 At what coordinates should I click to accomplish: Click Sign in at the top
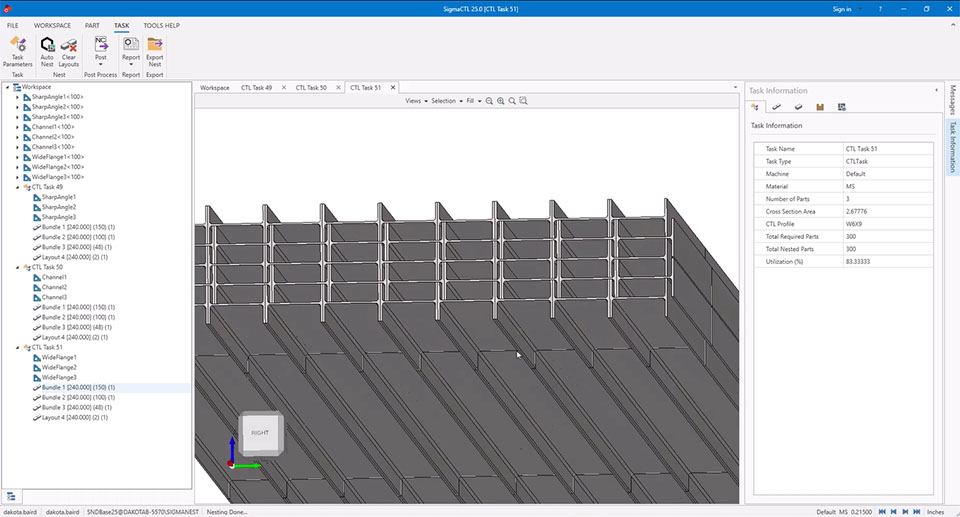(842, 9)
